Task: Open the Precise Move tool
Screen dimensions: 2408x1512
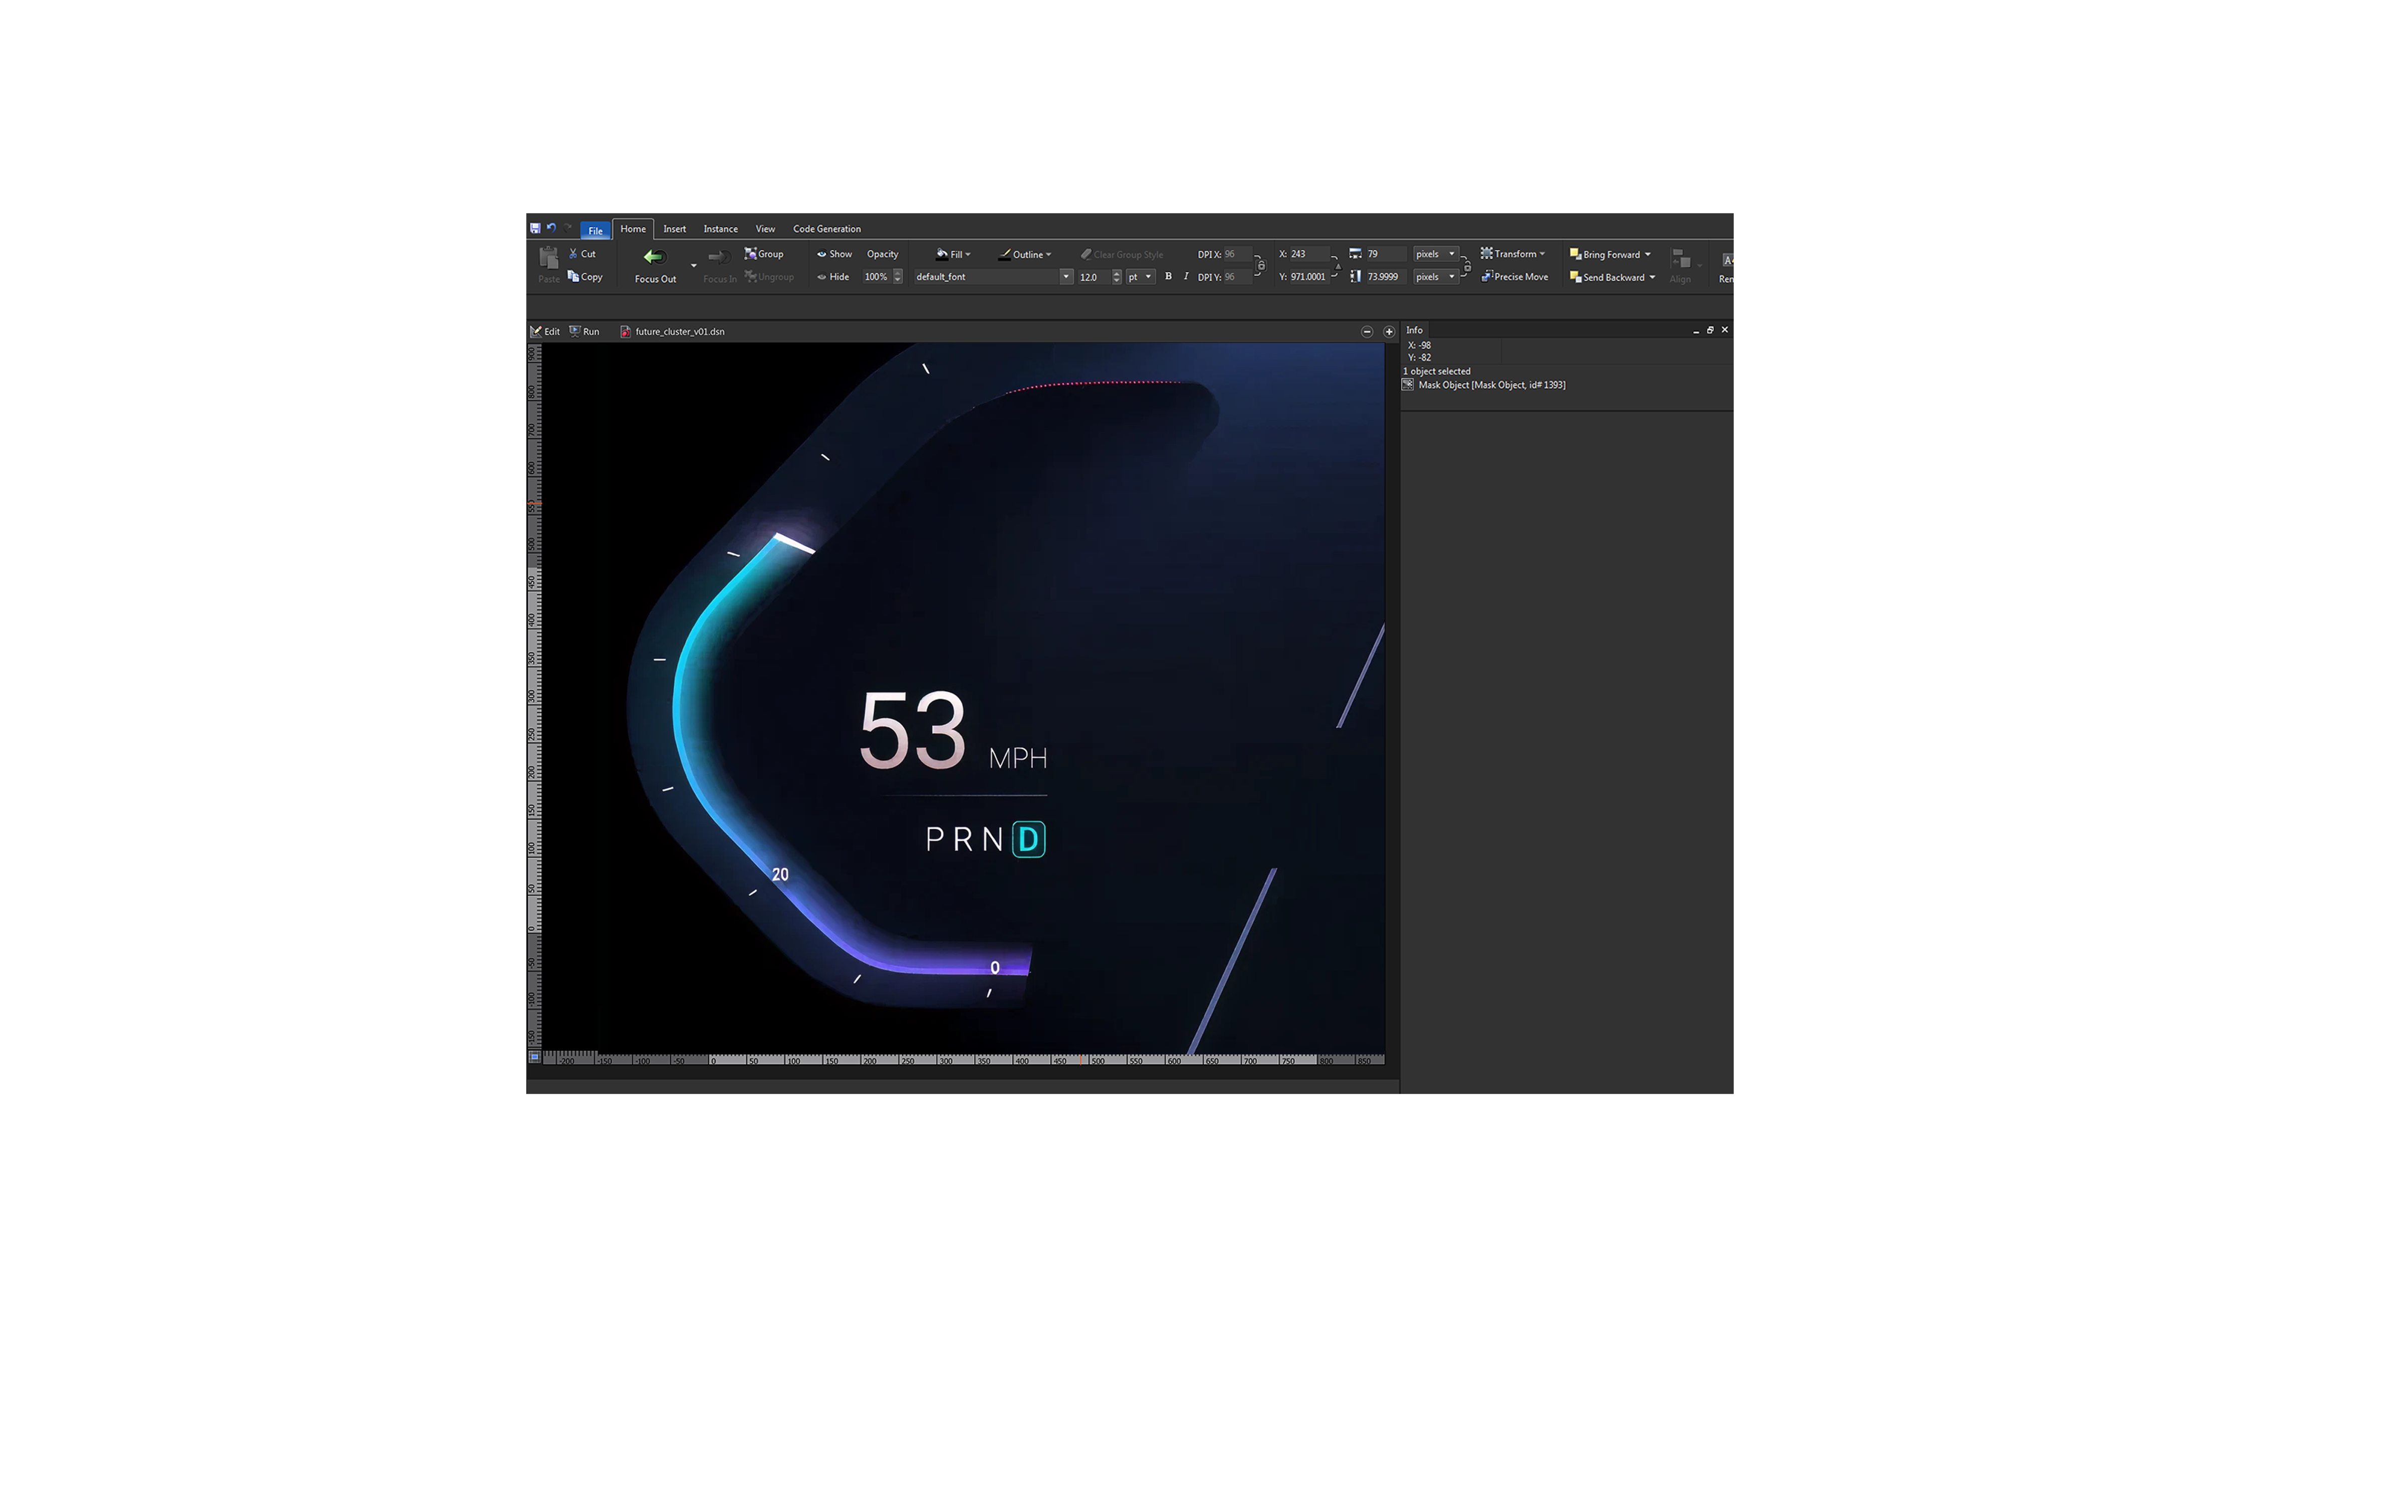Action: pos(1515,277)
